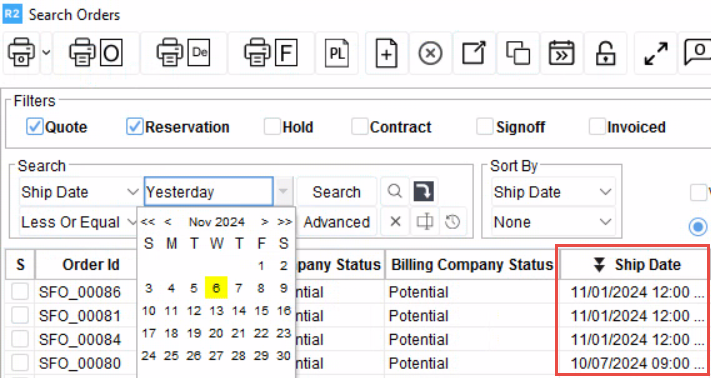Click the print order 'O' toolbar icon
Viewport: 711px width, 378px height.
click(x=96, y=53)
